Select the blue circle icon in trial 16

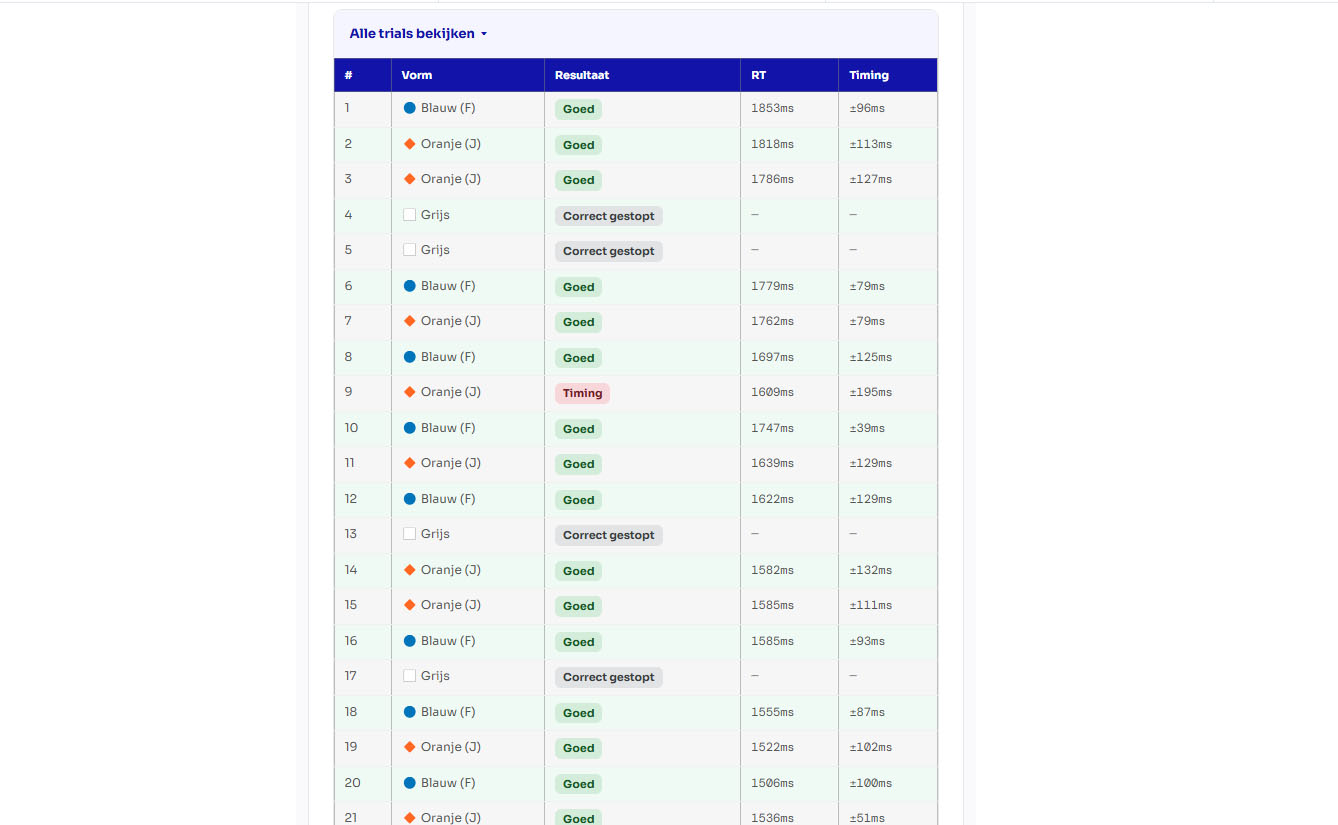pos(409,640)
